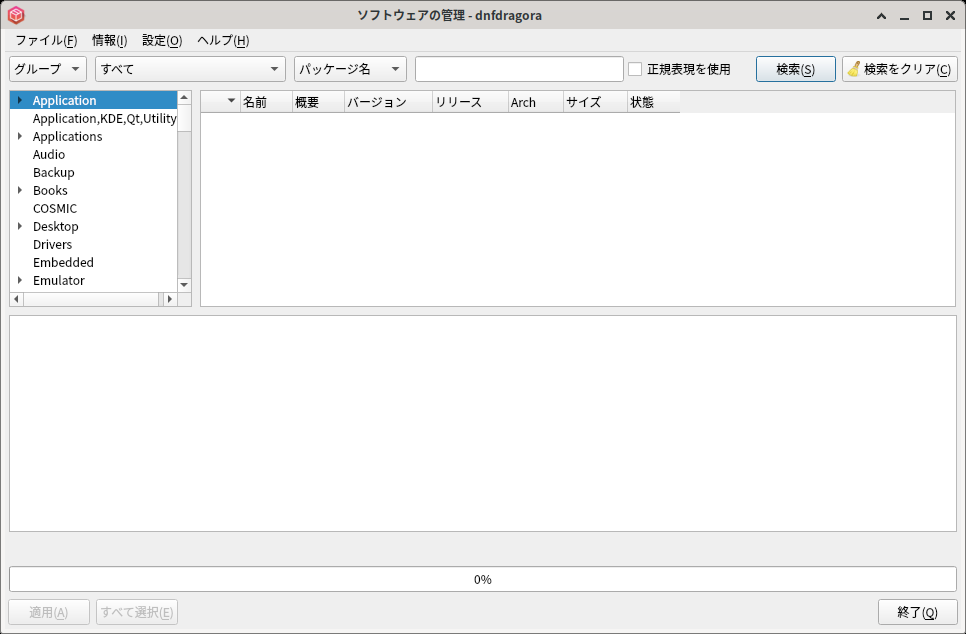
Task: Click the 終了(Q) quit button
Action: pyautogui.click(x=918, y=612)
